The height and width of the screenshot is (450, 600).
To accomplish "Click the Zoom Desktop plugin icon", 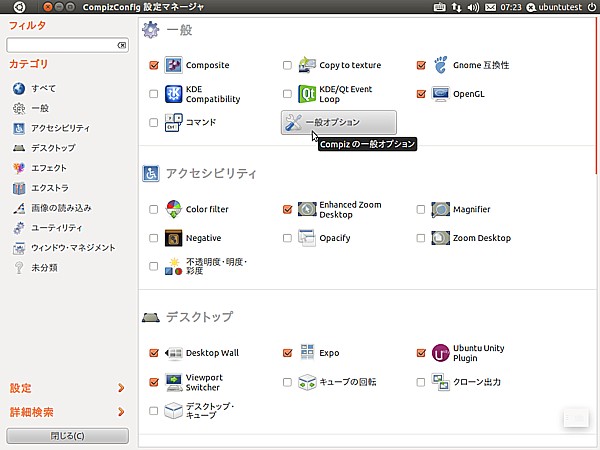I will click(x=440, y=238).
